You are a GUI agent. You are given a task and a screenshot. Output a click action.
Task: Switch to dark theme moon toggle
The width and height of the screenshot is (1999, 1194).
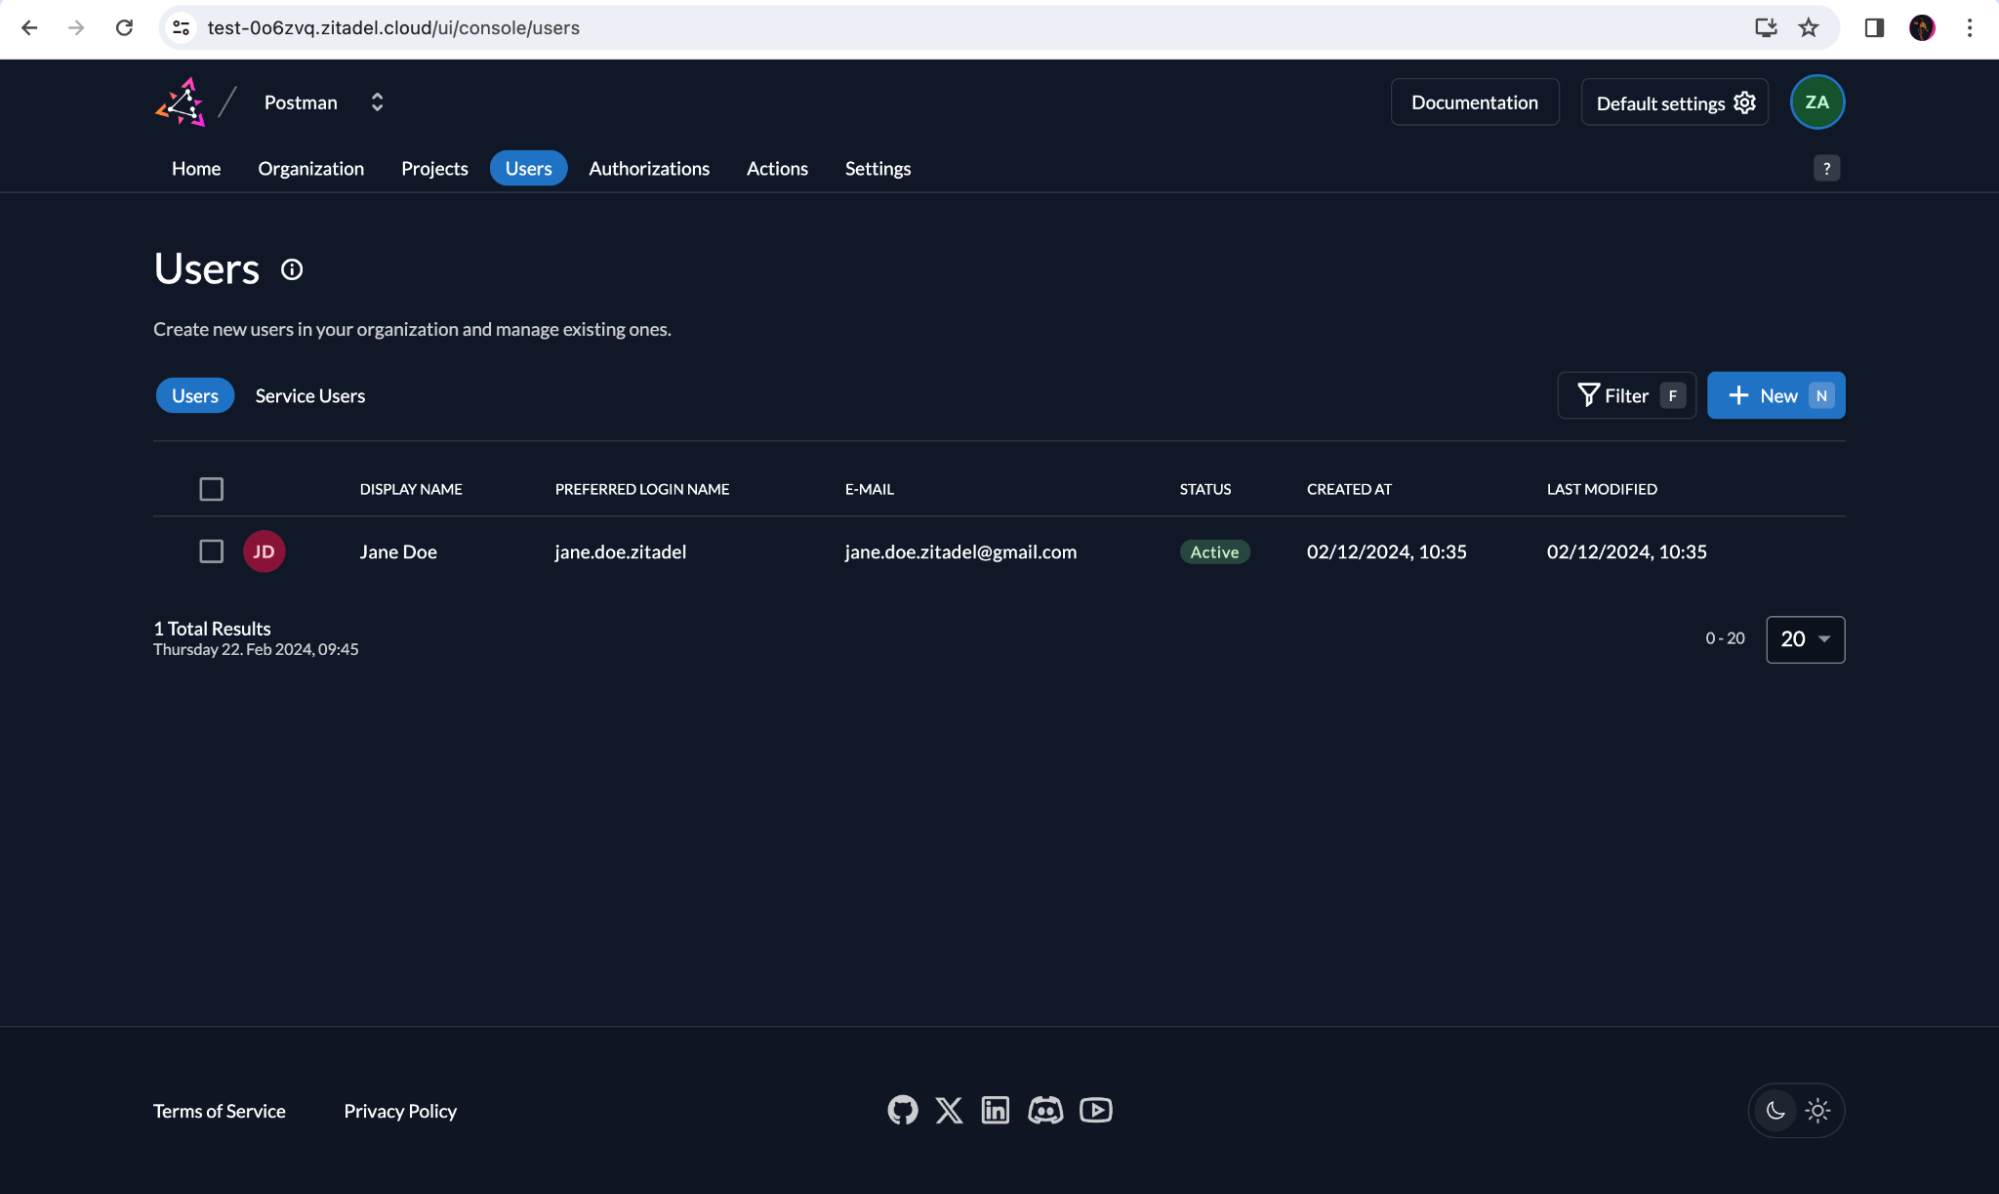coord(1775,1110)
